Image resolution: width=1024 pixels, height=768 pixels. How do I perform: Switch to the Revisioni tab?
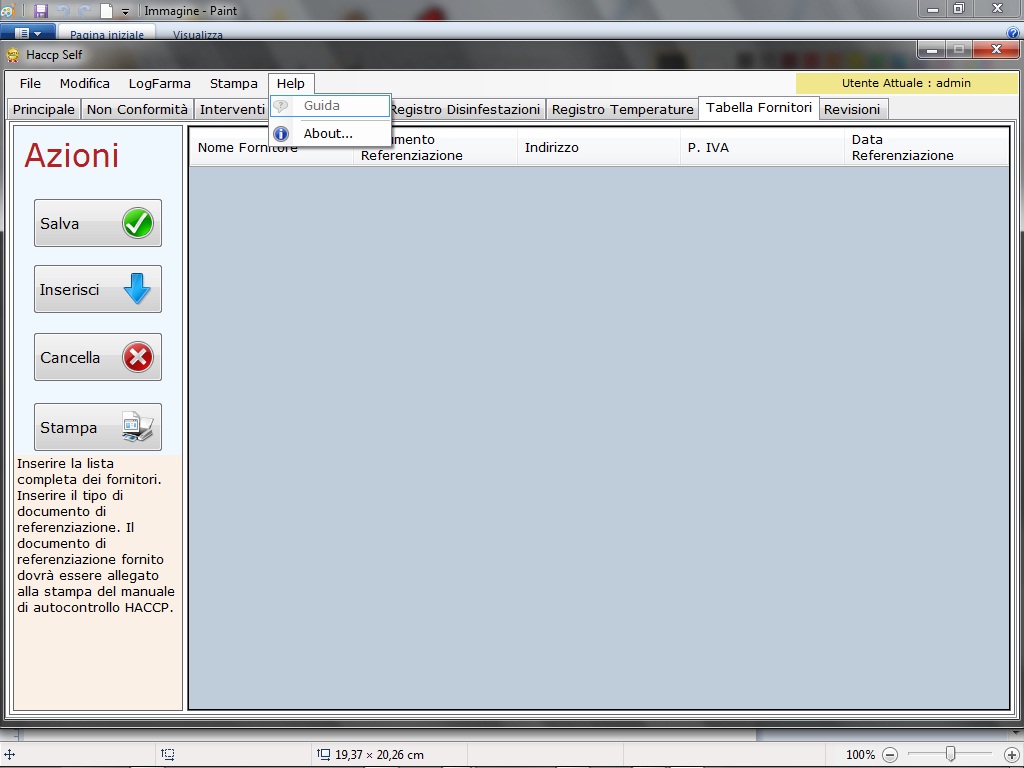click(x=852, y=109)
